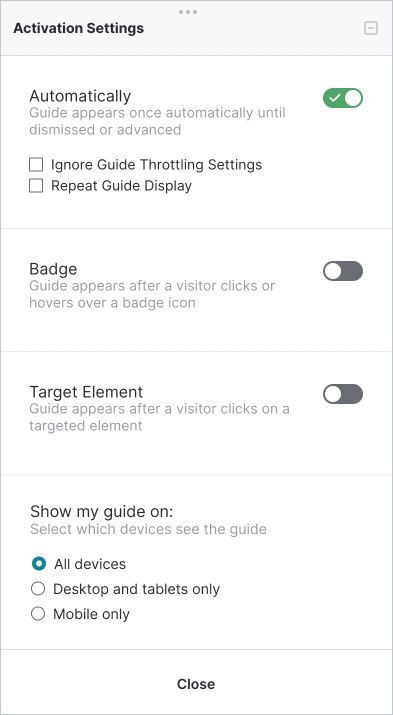
Task: Collapse the Activation Settings panel icon
Action: pos(371,28)
